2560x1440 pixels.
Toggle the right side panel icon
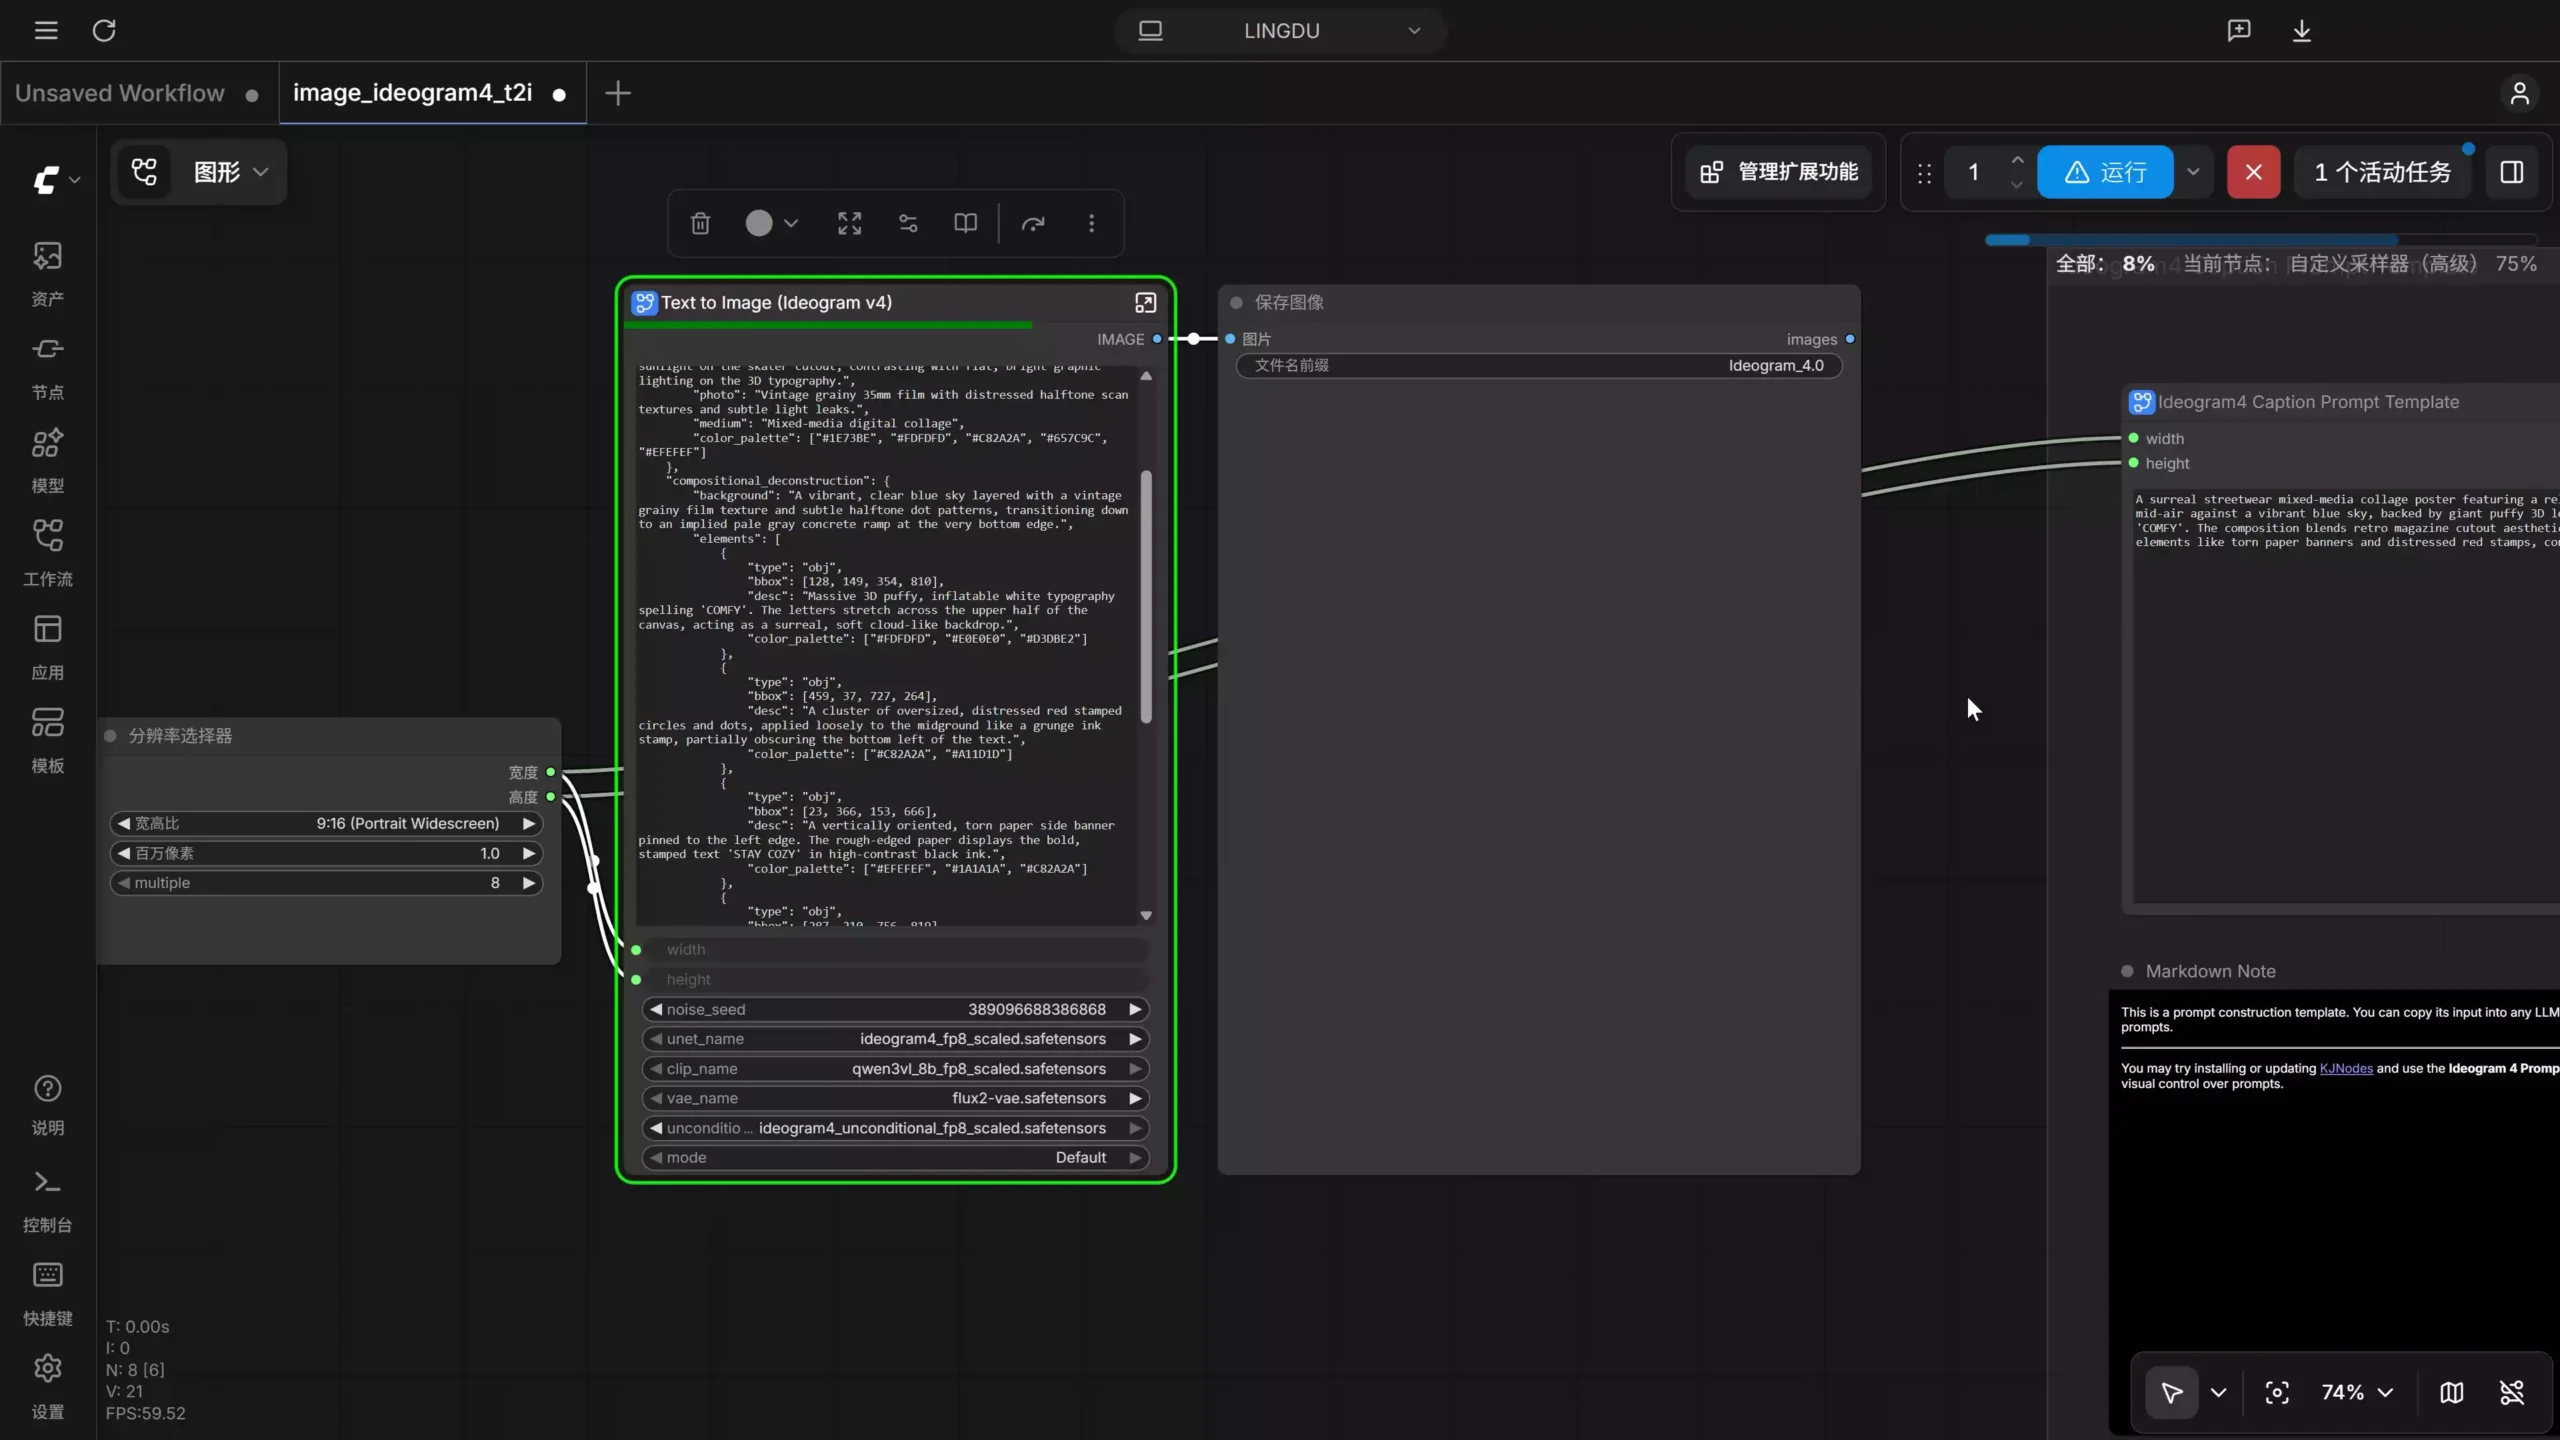pyautogui.click(x=2511, y=172)
